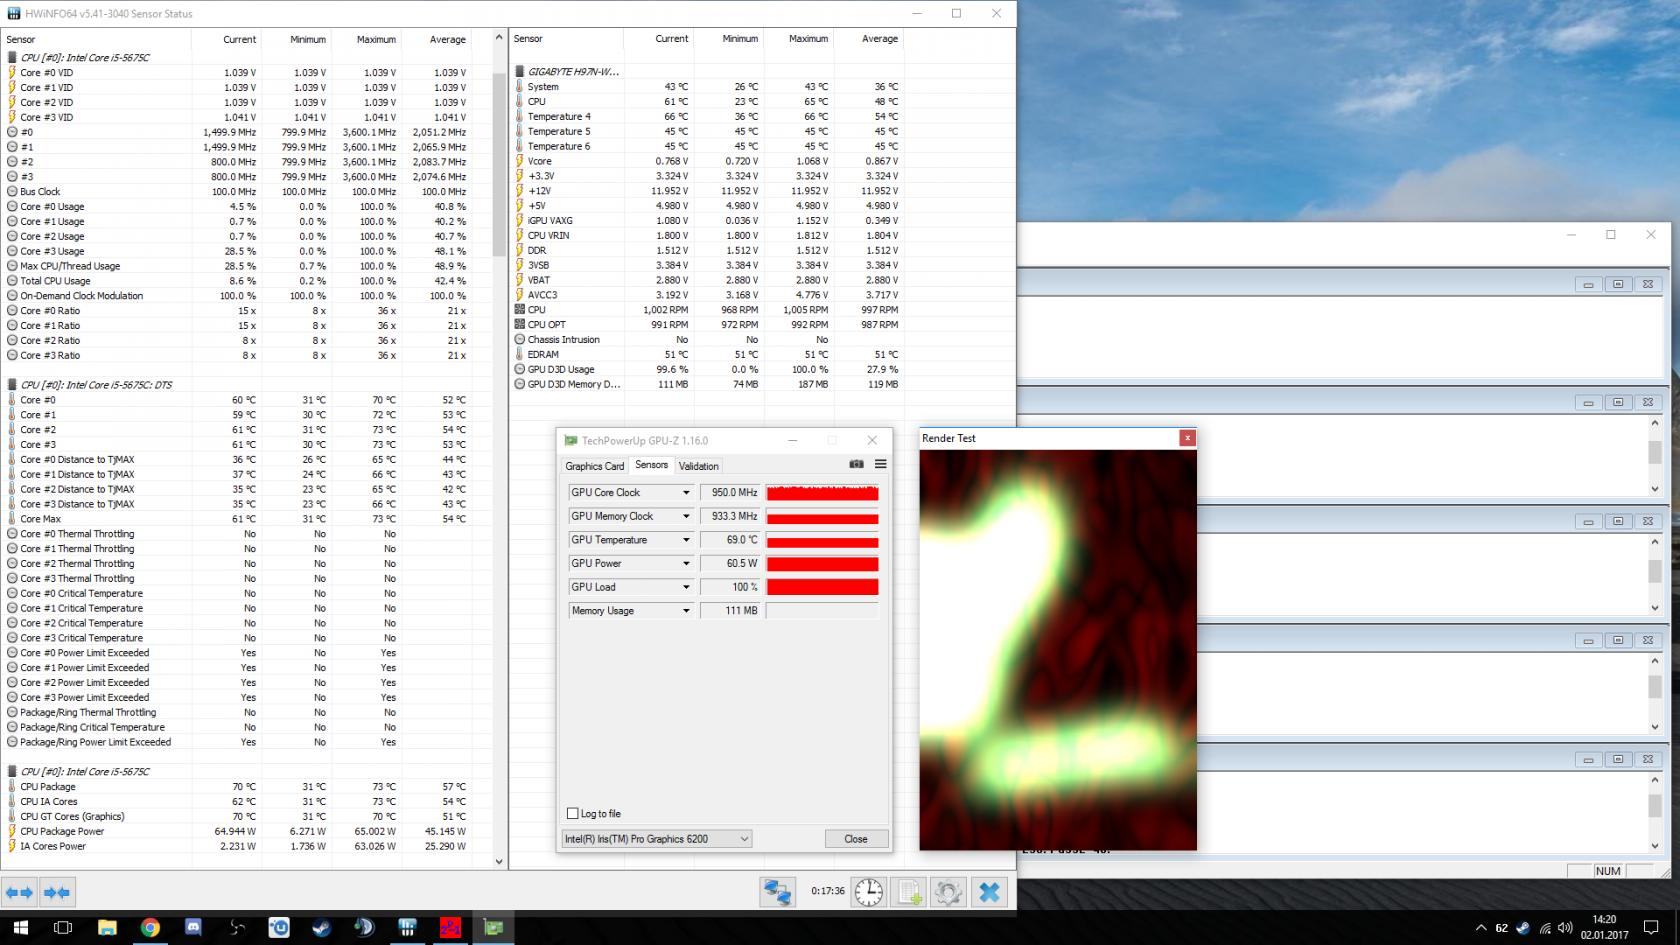Reset the elapsed time clock icon
Viewport: 1680px width, 945px height.
[868, 892]
